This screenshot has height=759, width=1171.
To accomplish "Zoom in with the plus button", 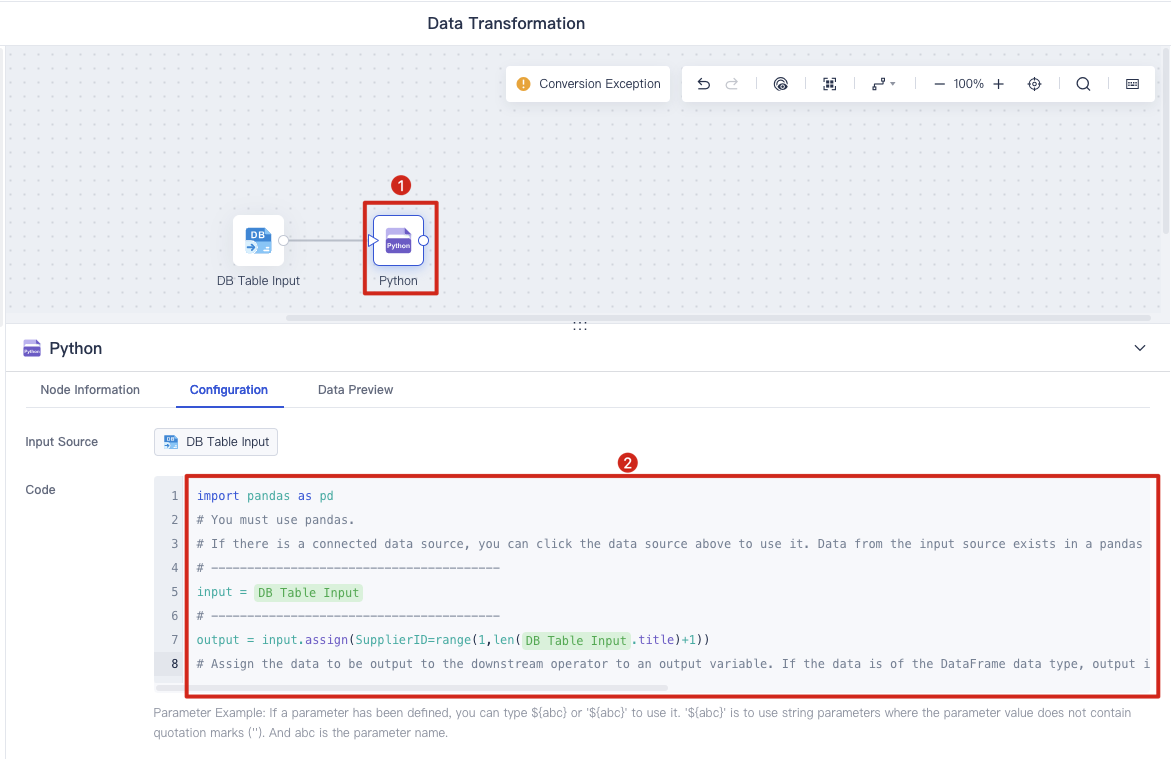I will point(998,84).
